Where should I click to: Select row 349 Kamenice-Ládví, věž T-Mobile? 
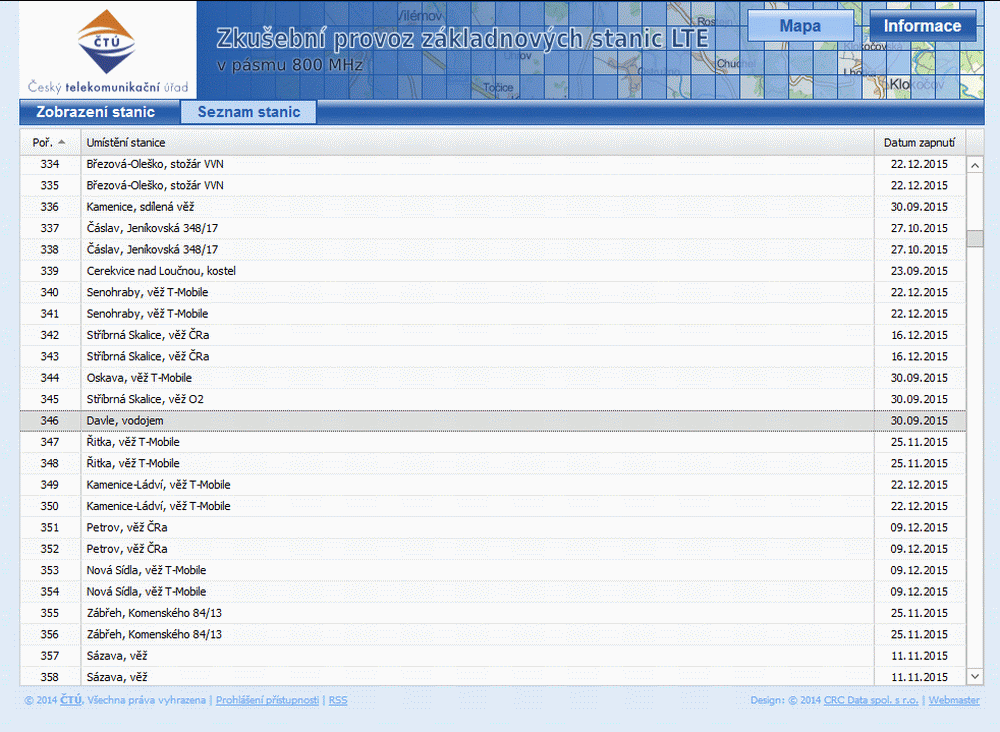point(493,485)
